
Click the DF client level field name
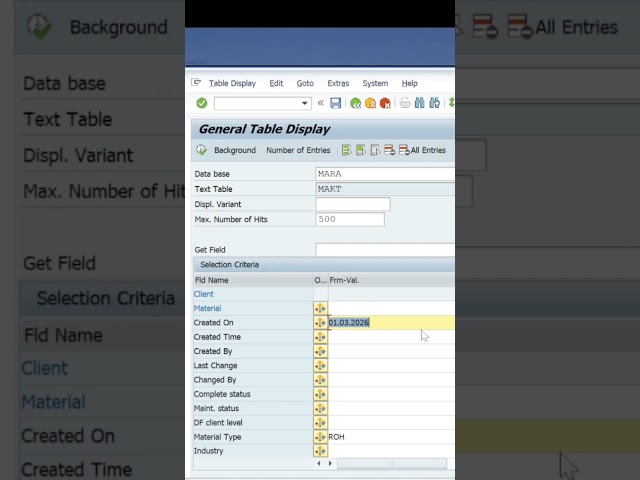tap(218, 422)
